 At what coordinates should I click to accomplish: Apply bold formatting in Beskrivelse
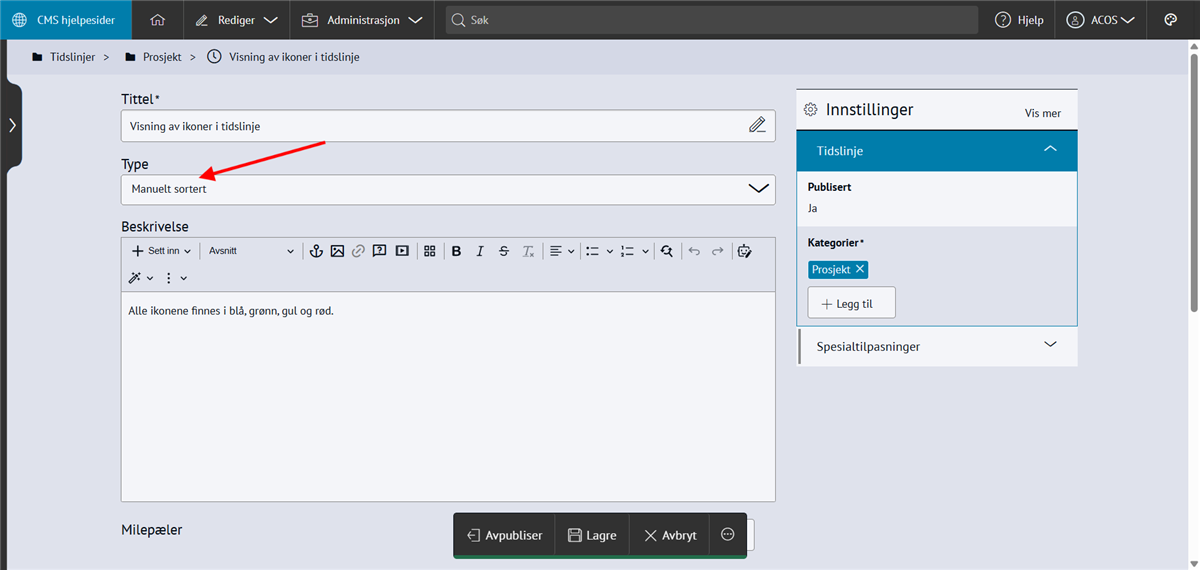(456, 251)
